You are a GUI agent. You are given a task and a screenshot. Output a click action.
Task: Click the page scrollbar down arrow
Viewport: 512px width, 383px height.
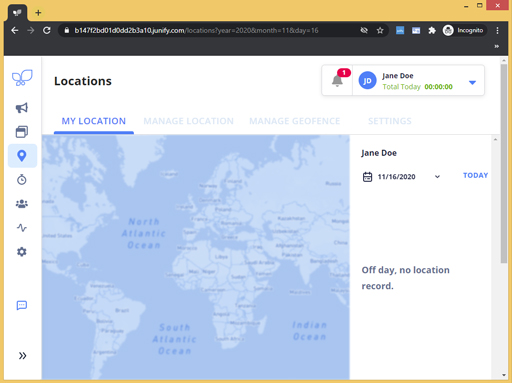(504, 375)
